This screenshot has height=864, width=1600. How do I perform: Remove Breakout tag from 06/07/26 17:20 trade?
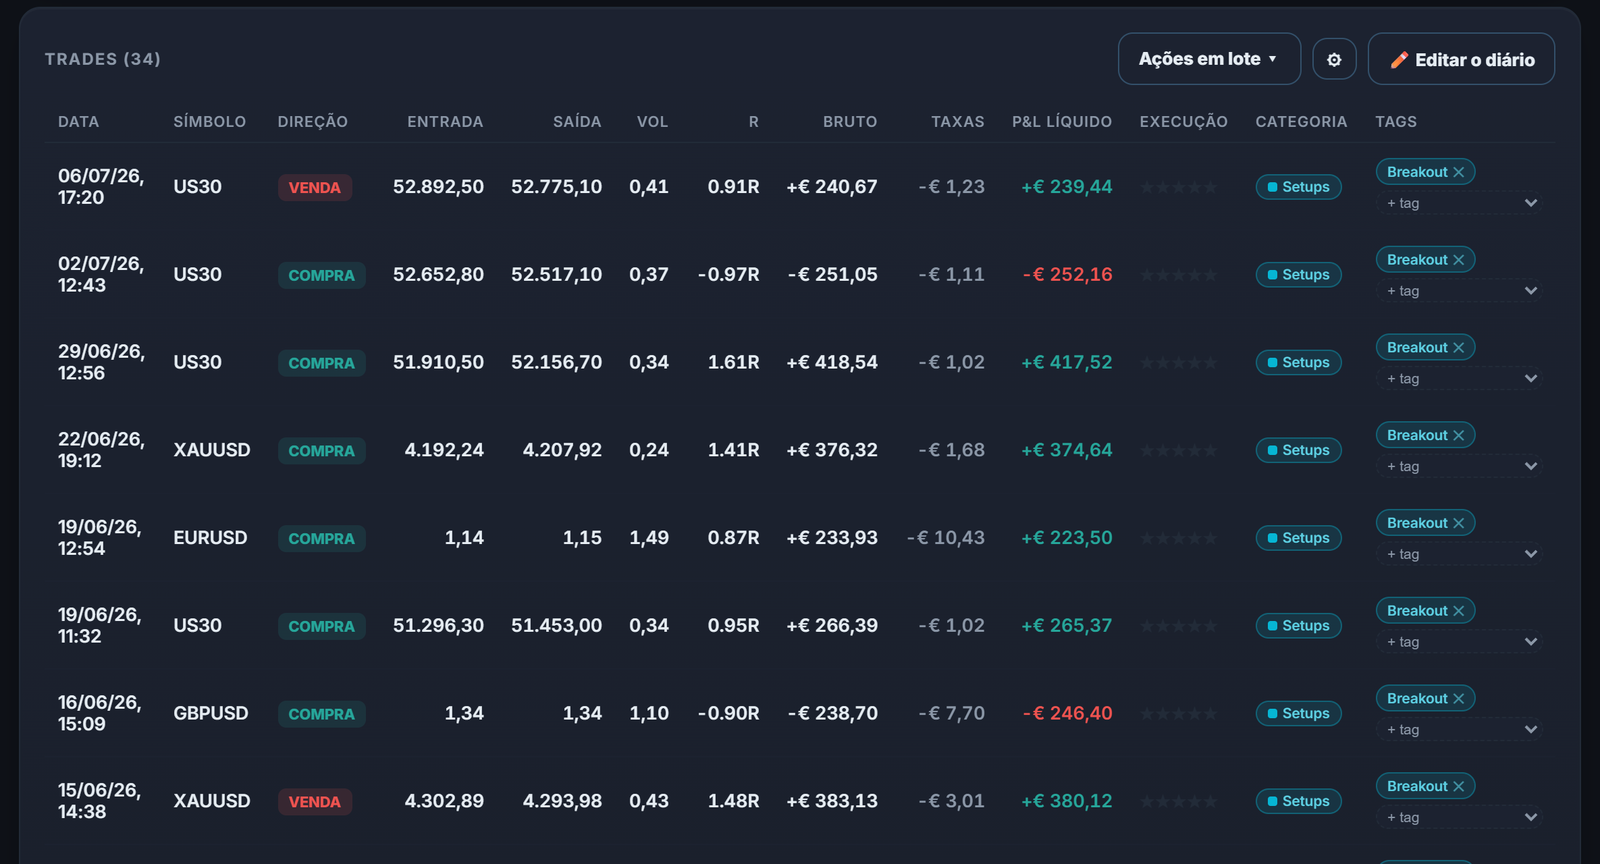tap(1458, 172)
